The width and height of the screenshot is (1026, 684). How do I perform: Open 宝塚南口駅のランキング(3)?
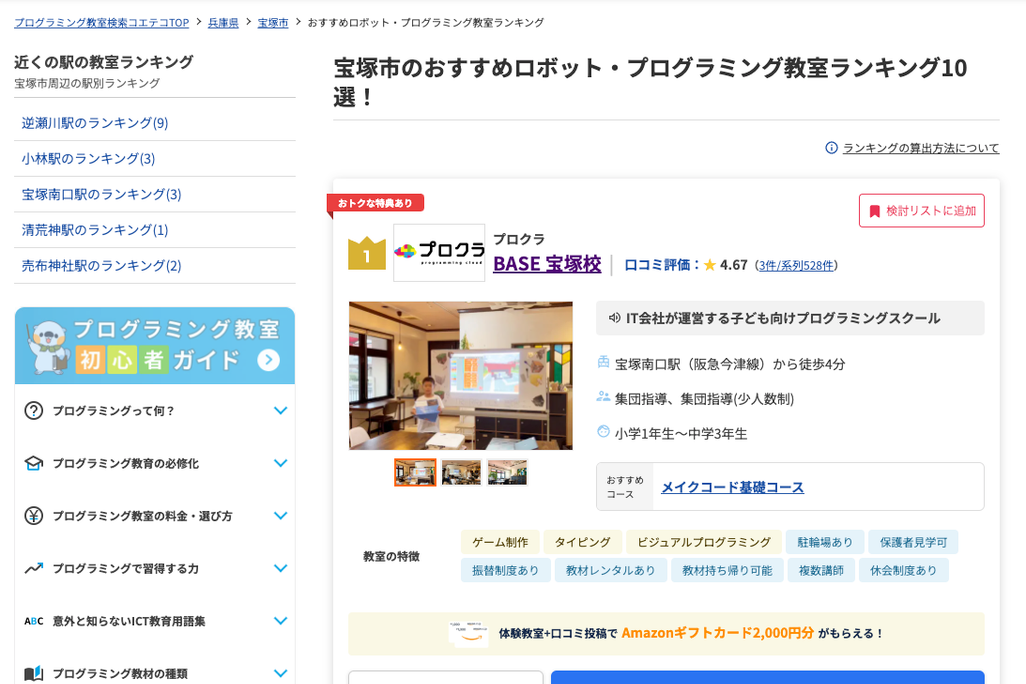click(101, 194)
